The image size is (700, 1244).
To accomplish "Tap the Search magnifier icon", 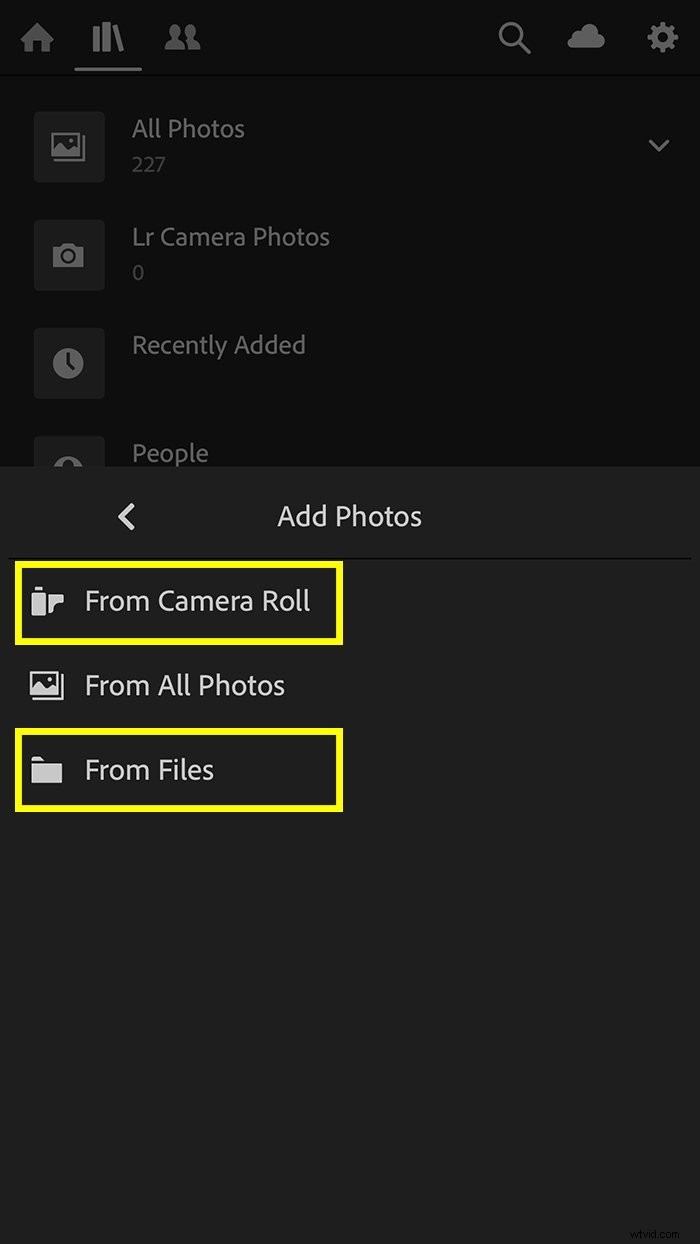I will [514, 38].
